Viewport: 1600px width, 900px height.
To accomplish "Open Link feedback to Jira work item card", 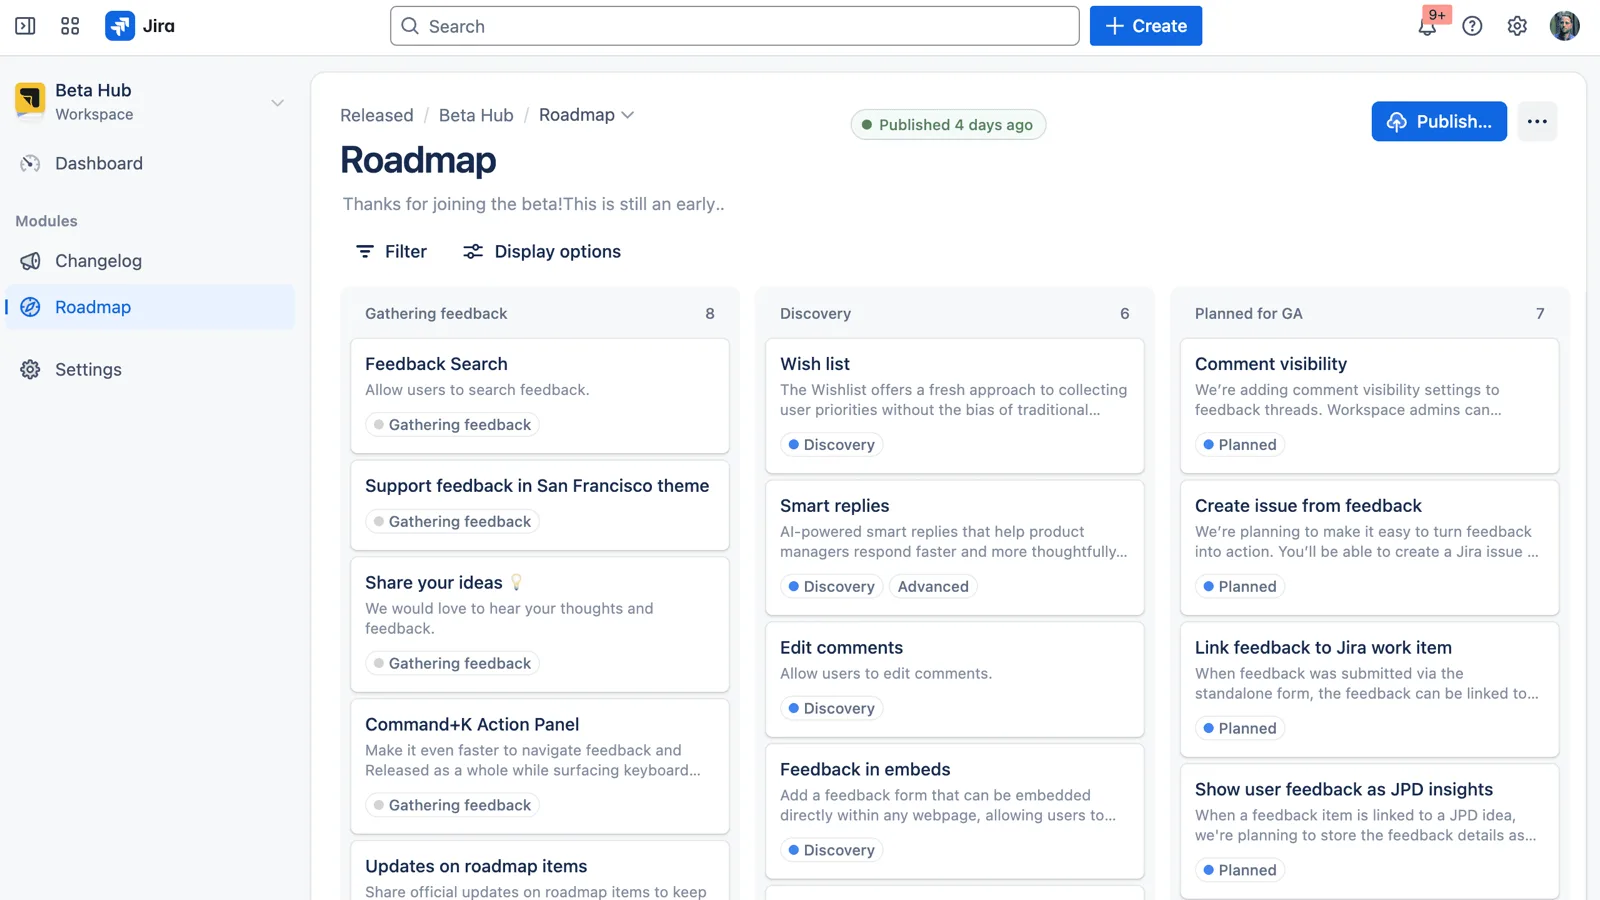I will (1370, 690).
